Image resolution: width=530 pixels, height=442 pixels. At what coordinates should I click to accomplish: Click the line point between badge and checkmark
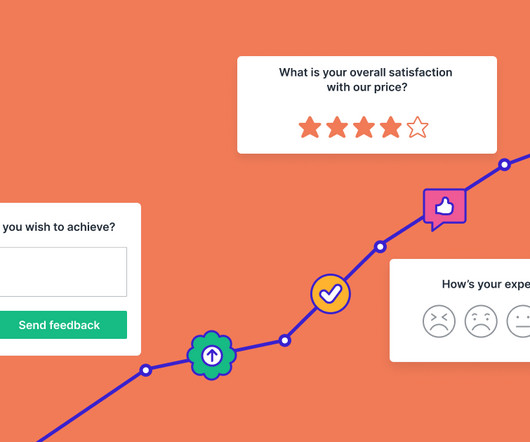click(285, 340)
